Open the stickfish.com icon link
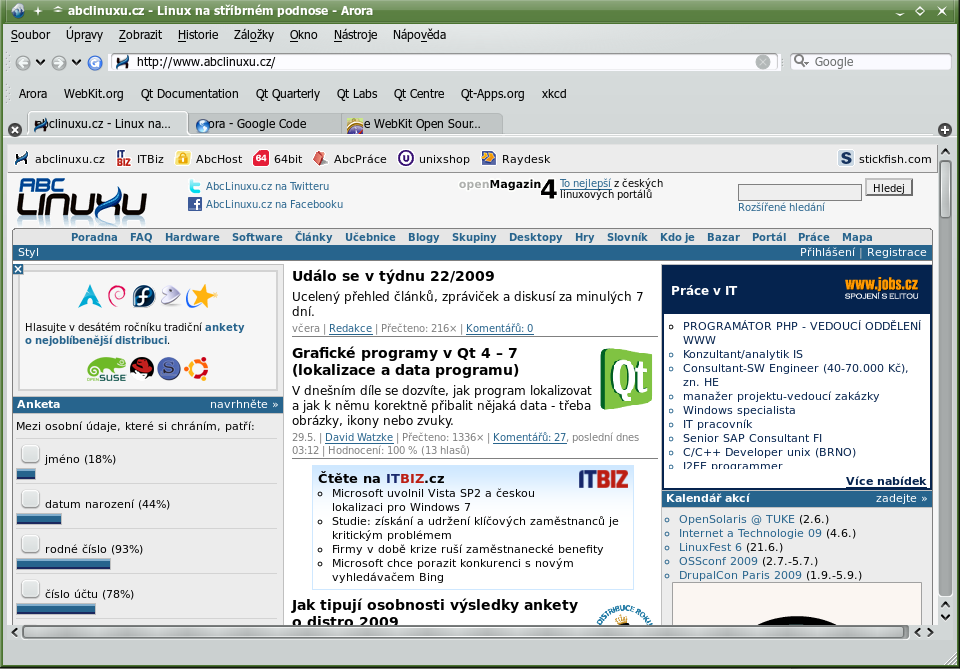 [x=846, y=159]
